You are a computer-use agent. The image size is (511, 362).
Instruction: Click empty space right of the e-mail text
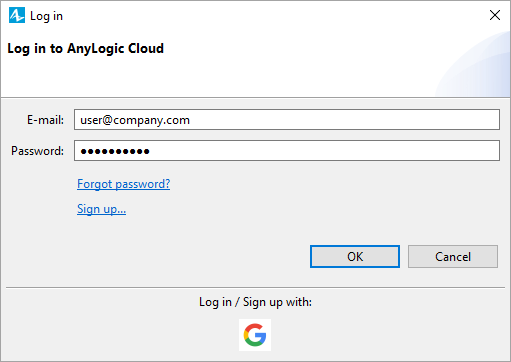(x=343, y=120)
